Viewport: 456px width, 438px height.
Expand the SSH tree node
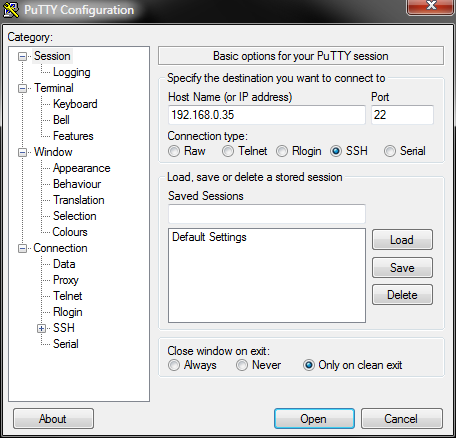click(x=41, y=328)
